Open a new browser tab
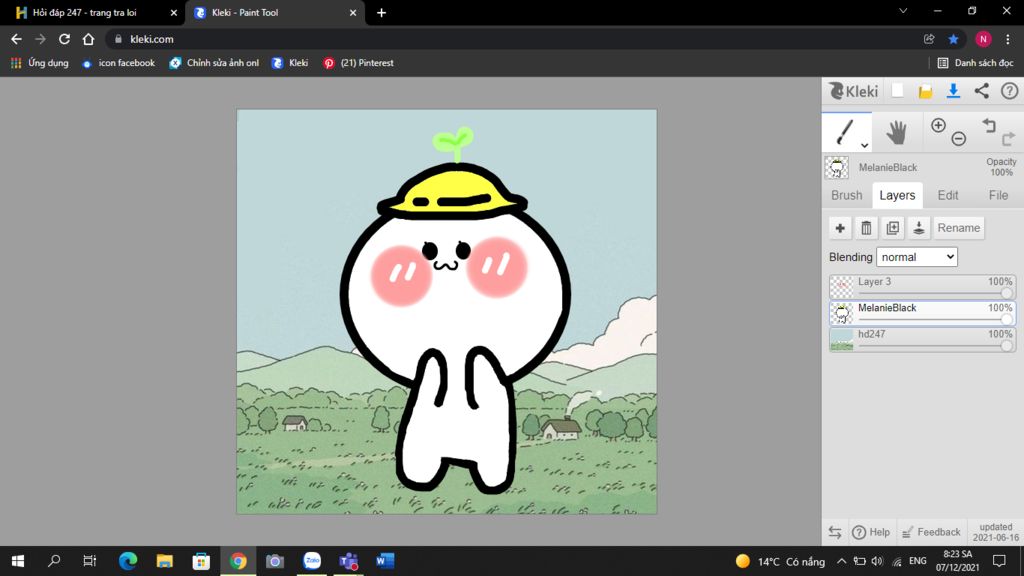The height and width of the screenshot is (576, 1024). (381, 12)
